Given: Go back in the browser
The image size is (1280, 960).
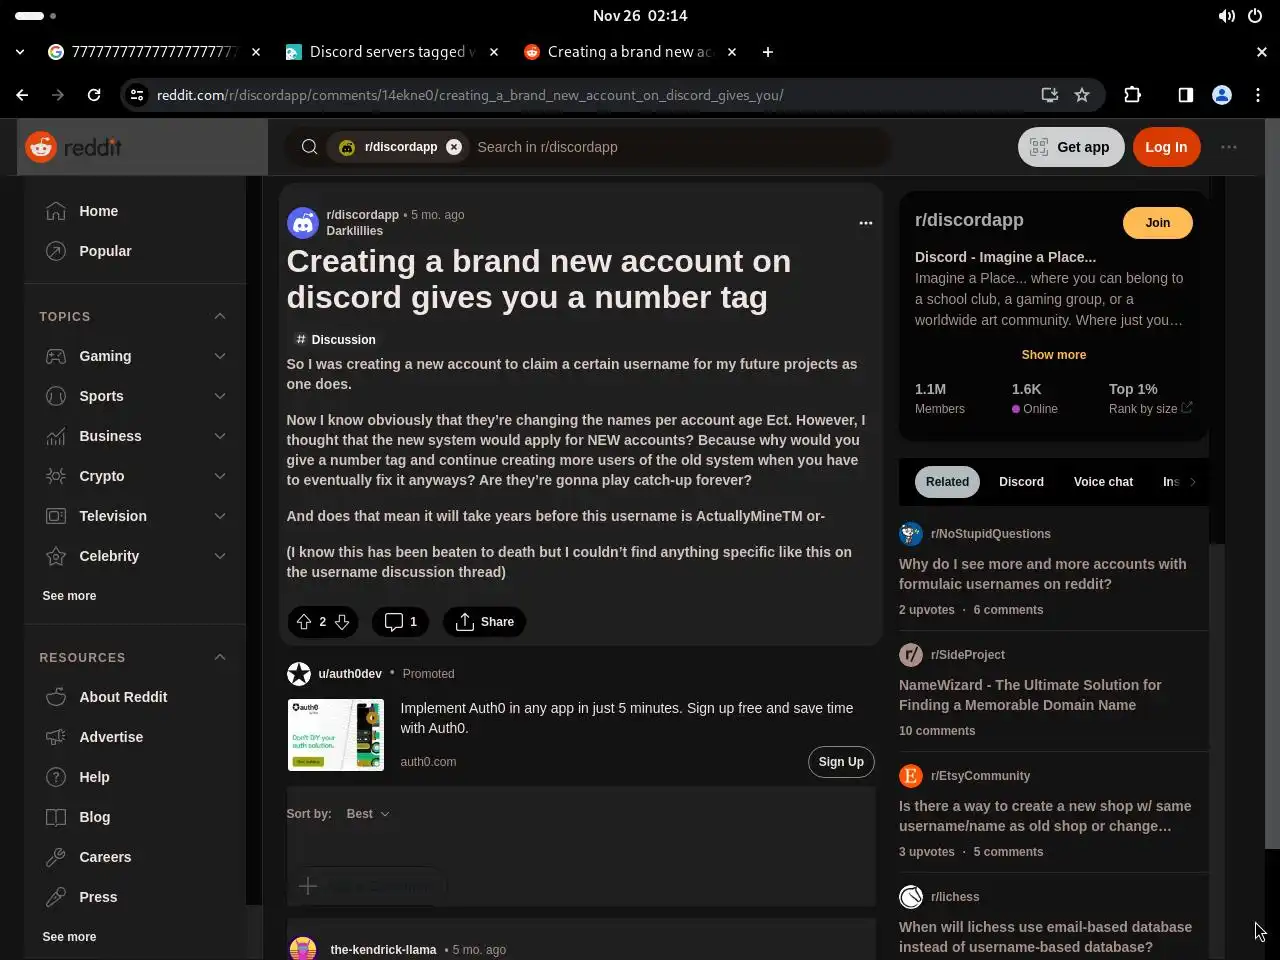Looking at the screenshot, I should pos(22,95).
